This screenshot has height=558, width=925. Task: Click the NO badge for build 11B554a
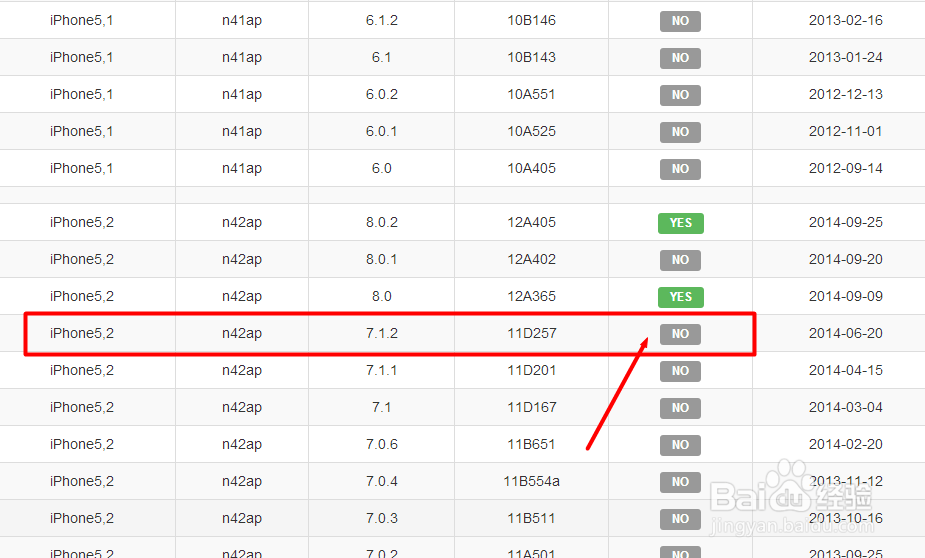click(x=680, y=482)
